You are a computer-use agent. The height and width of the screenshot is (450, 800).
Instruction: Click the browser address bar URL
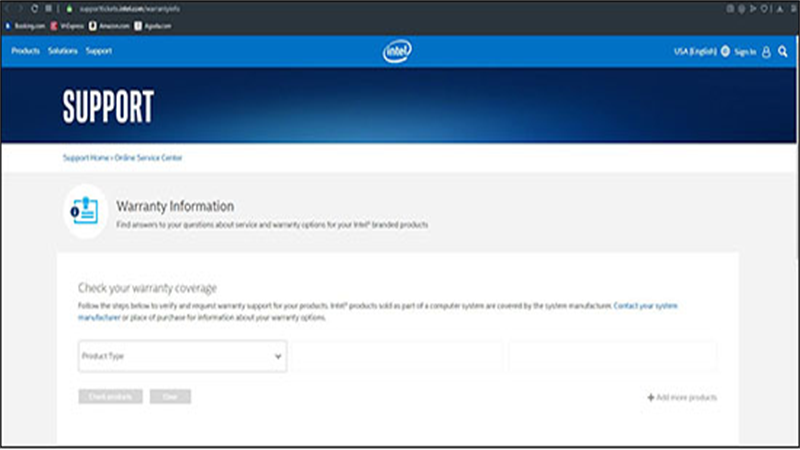(130, 9)
